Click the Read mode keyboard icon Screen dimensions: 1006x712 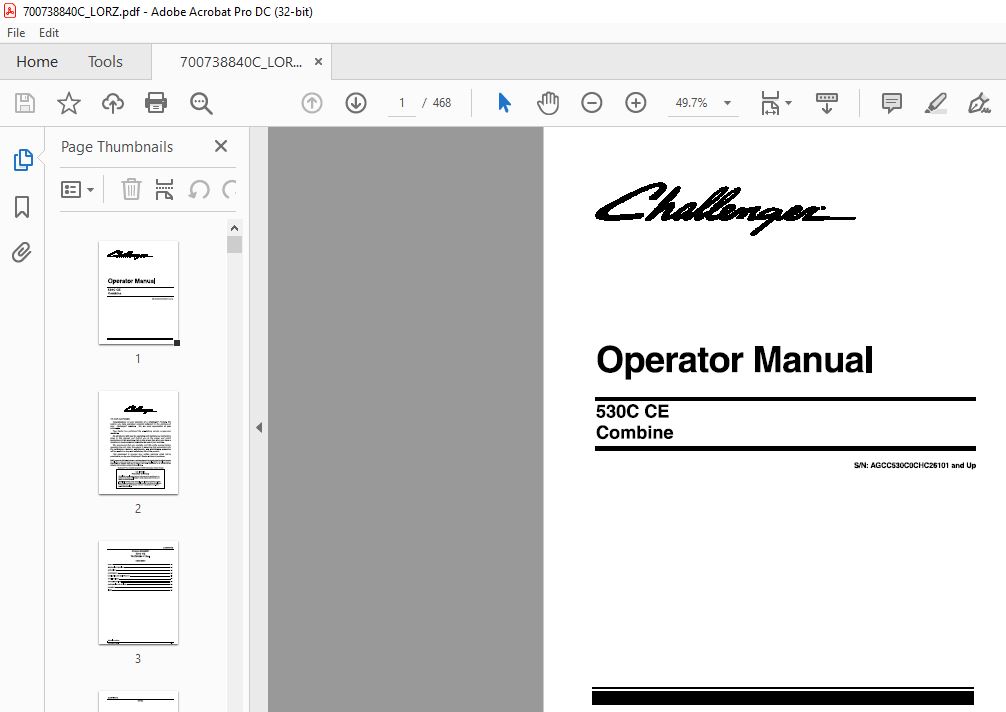826,103
